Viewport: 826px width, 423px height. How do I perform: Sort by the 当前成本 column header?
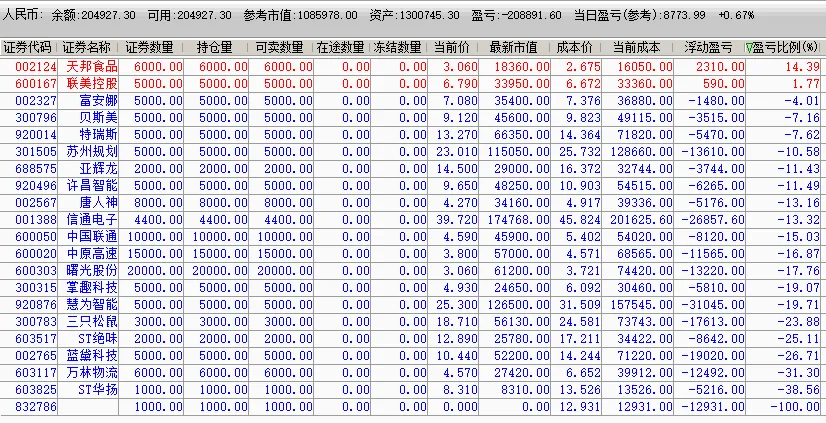636,47
